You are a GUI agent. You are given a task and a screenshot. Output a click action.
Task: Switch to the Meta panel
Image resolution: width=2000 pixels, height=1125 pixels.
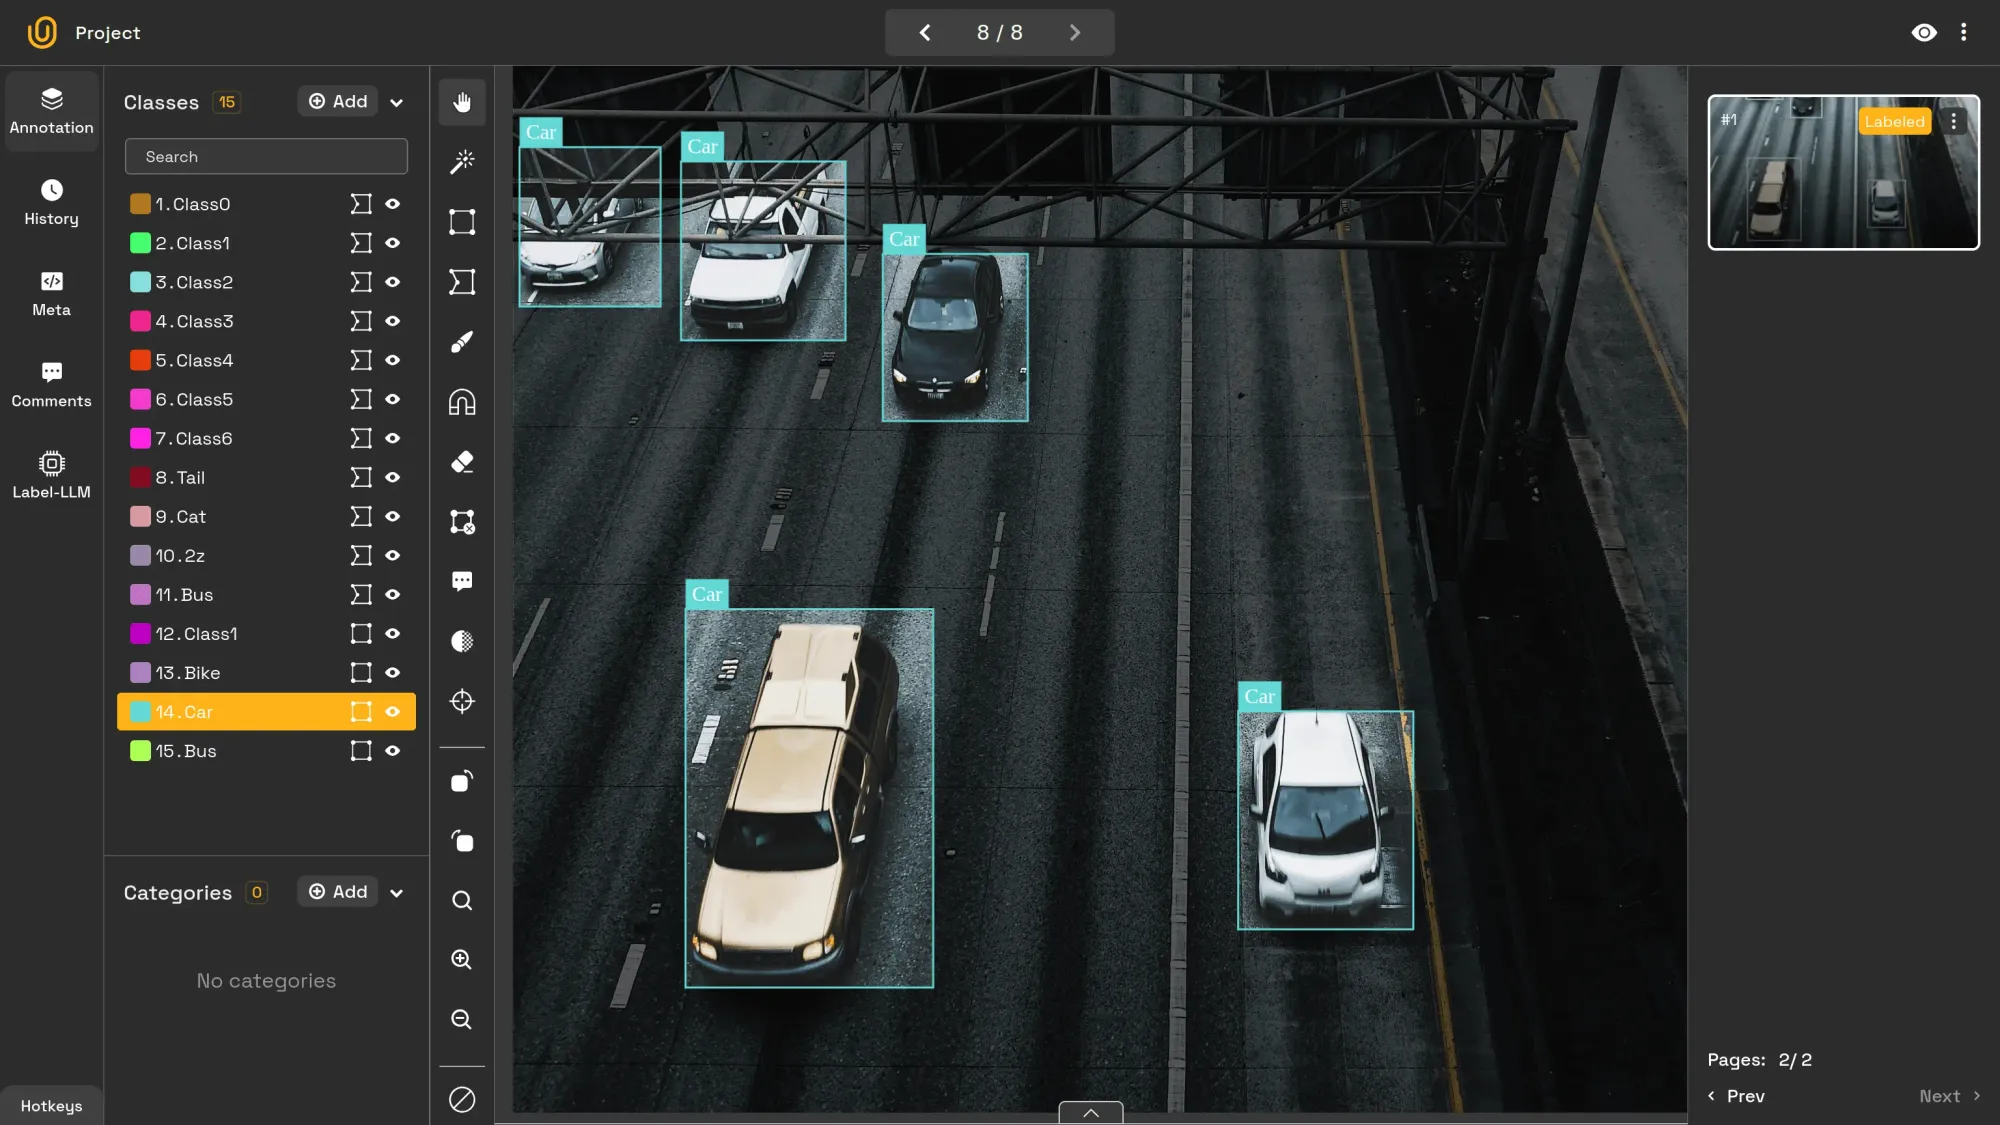tap(51, 294)
